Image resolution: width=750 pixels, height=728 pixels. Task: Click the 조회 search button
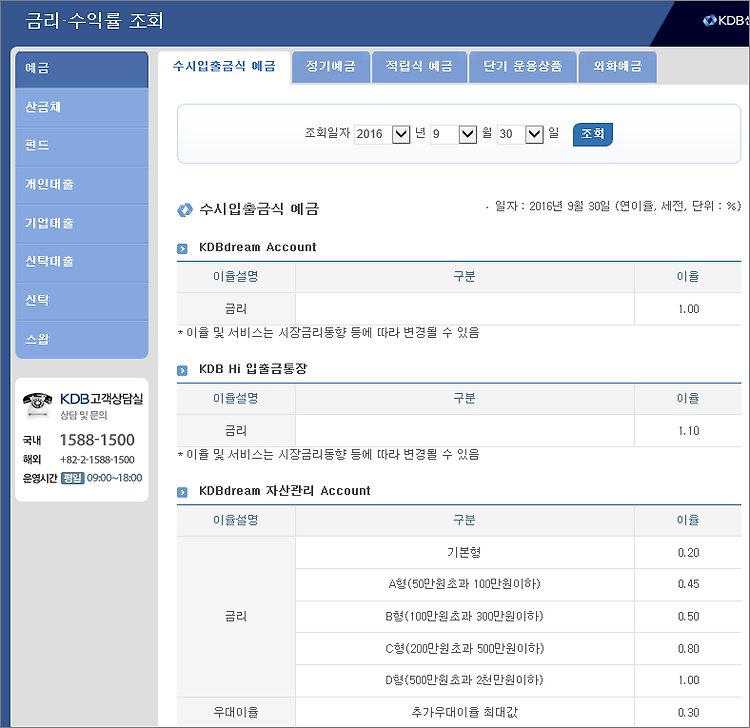click(x=593, y=134)
